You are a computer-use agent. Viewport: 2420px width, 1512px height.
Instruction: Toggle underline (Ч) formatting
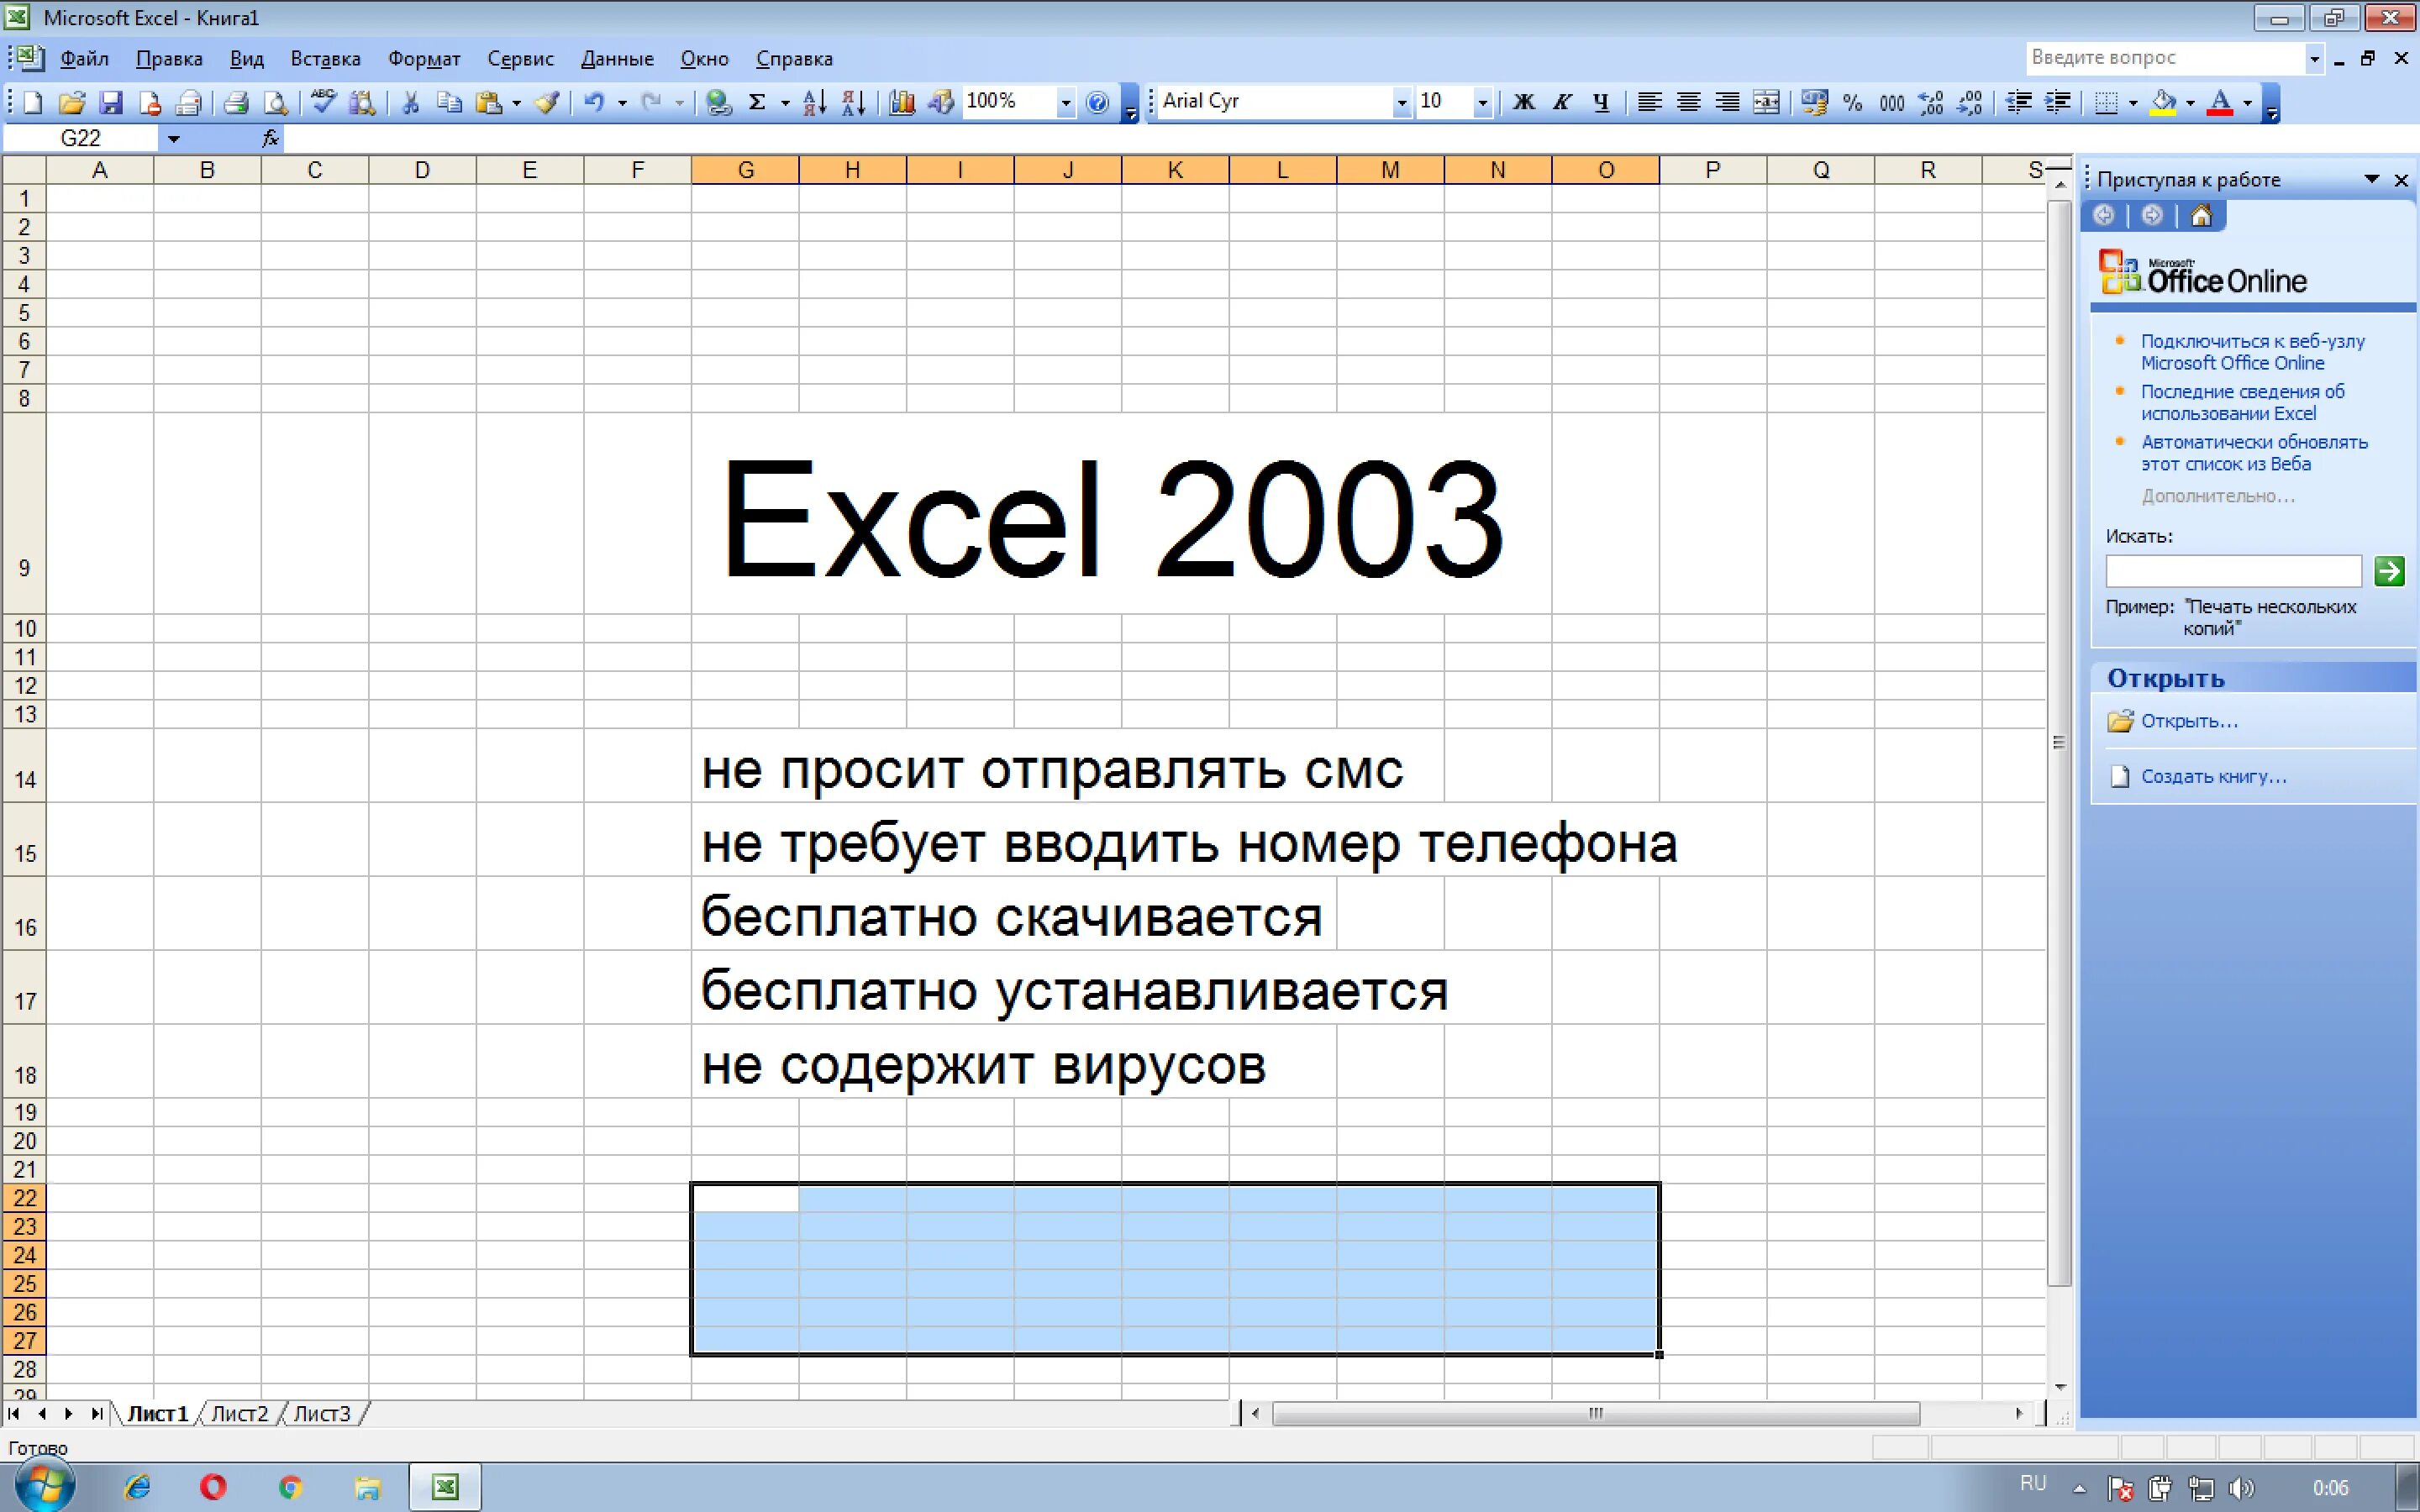(x=1601, y=102)
